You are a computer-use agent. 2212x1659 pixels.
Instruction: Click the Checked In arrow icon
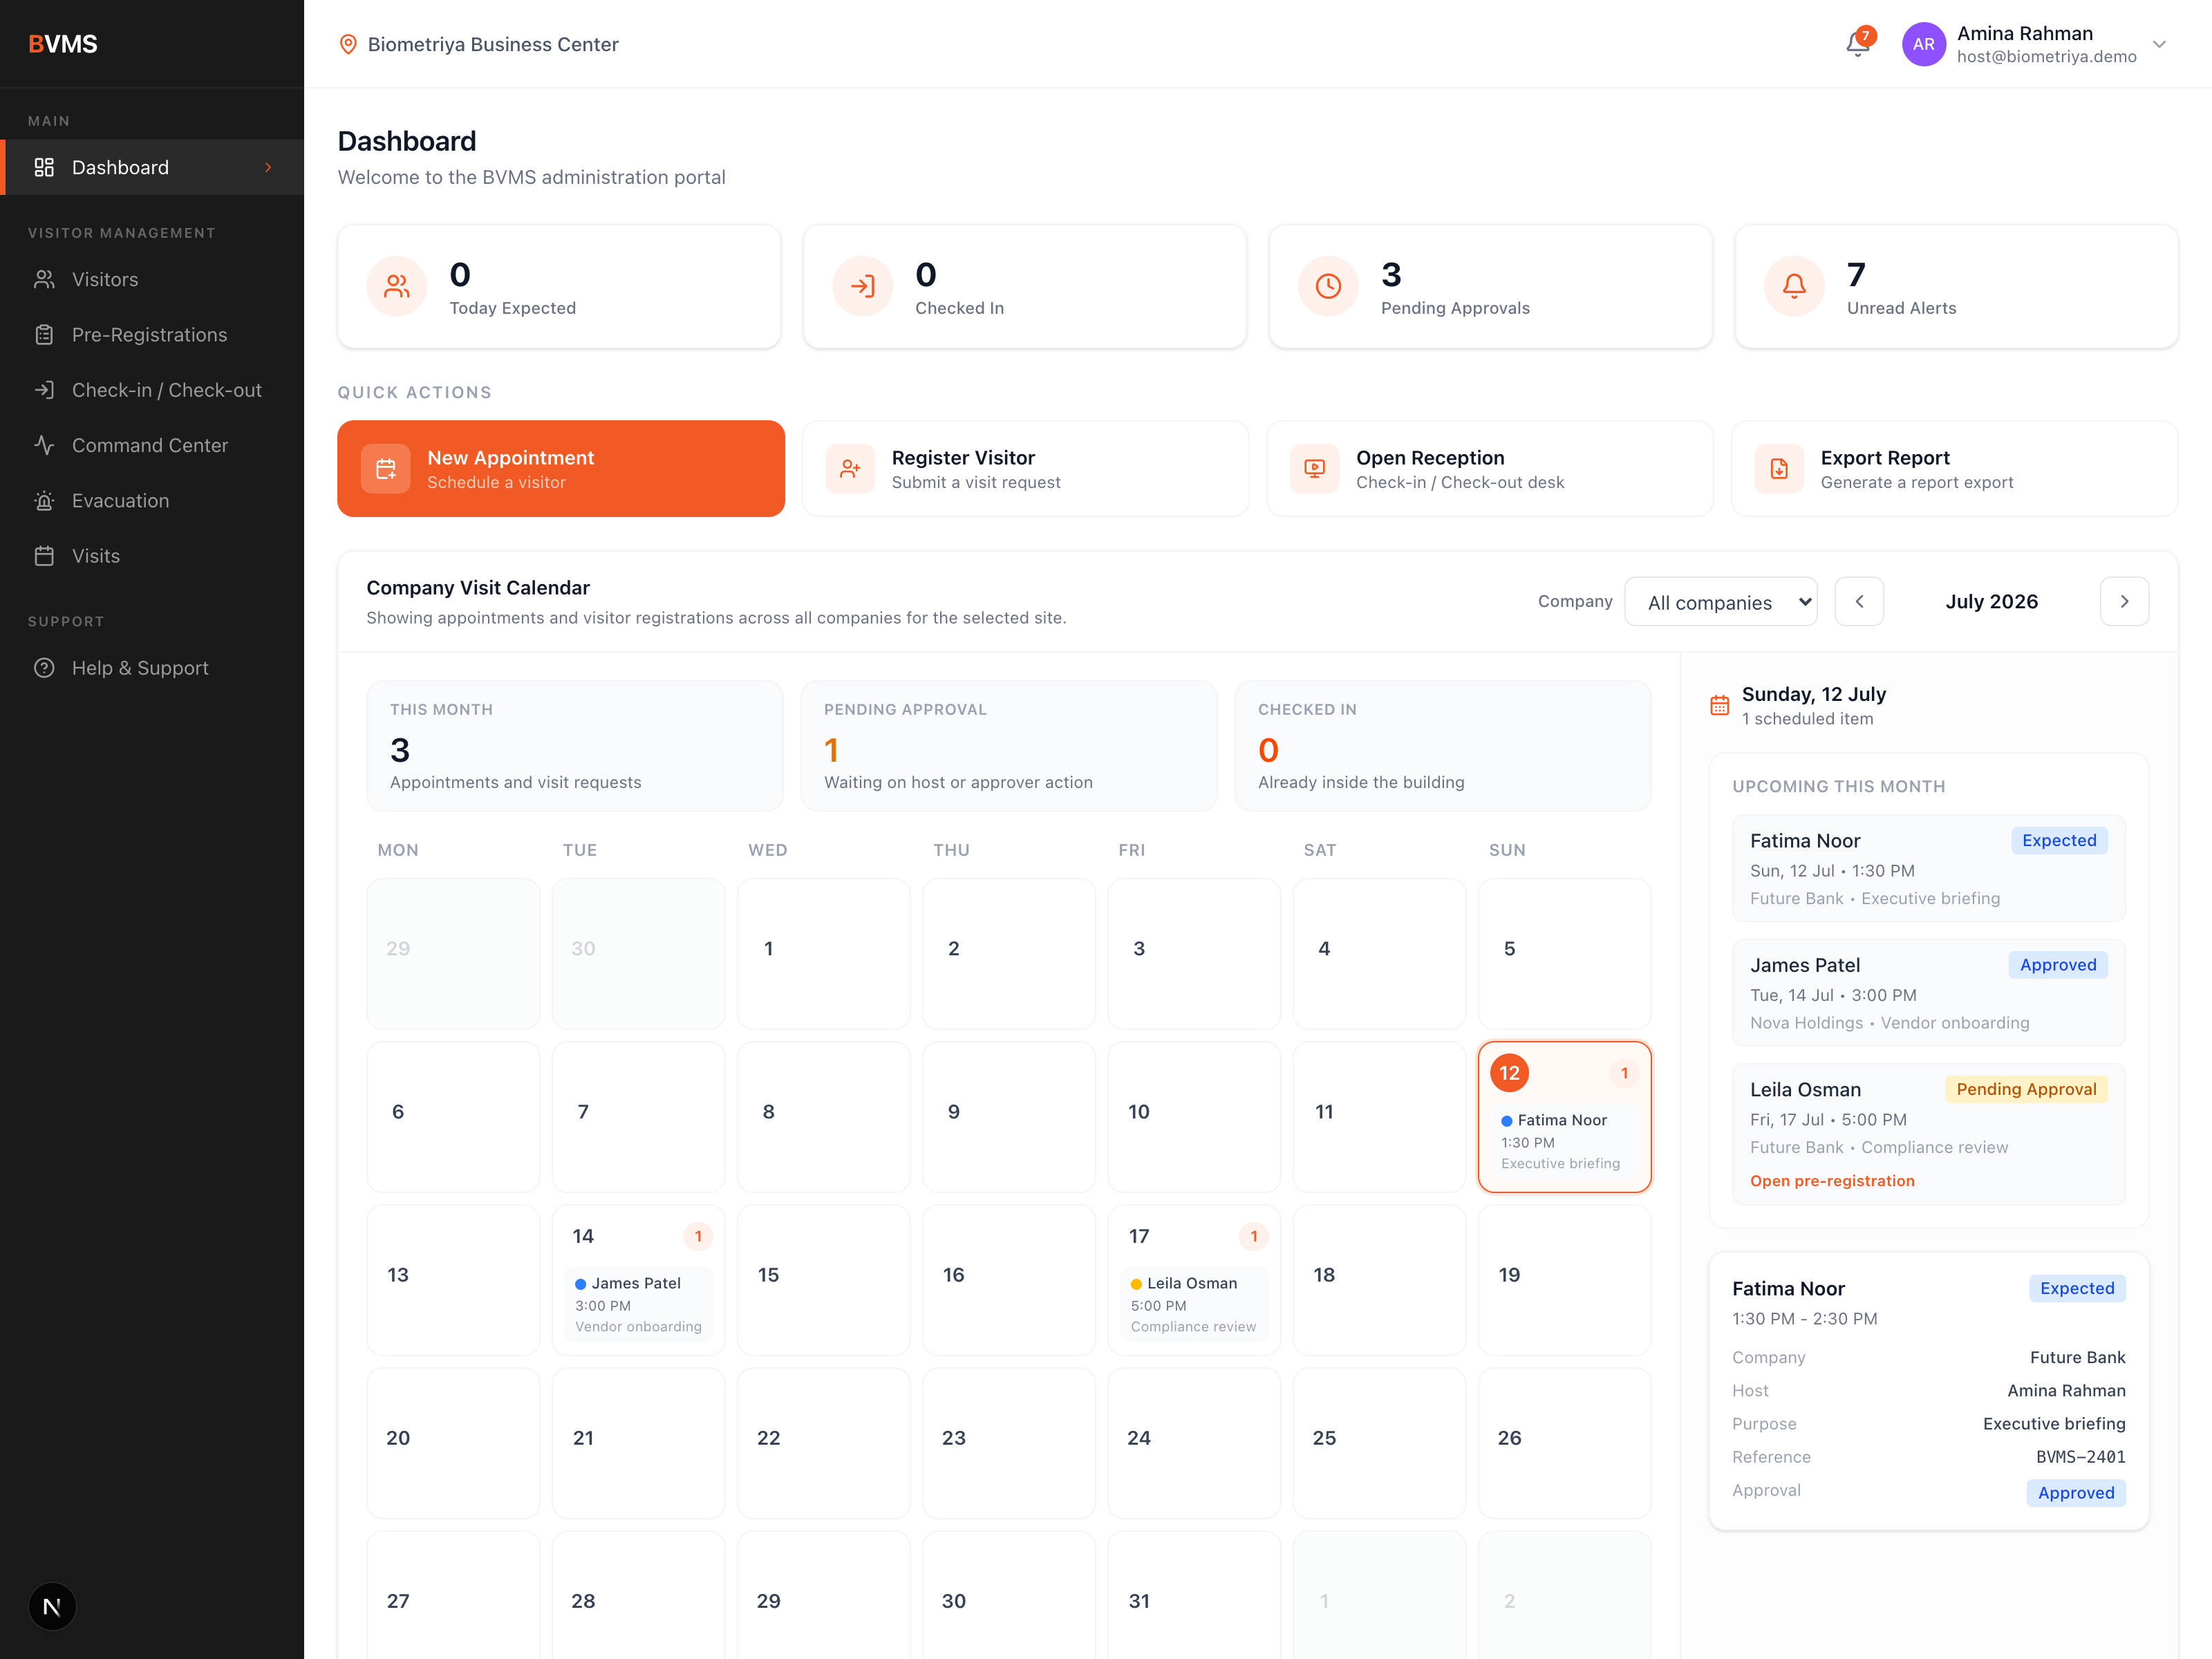coord(862,287)
